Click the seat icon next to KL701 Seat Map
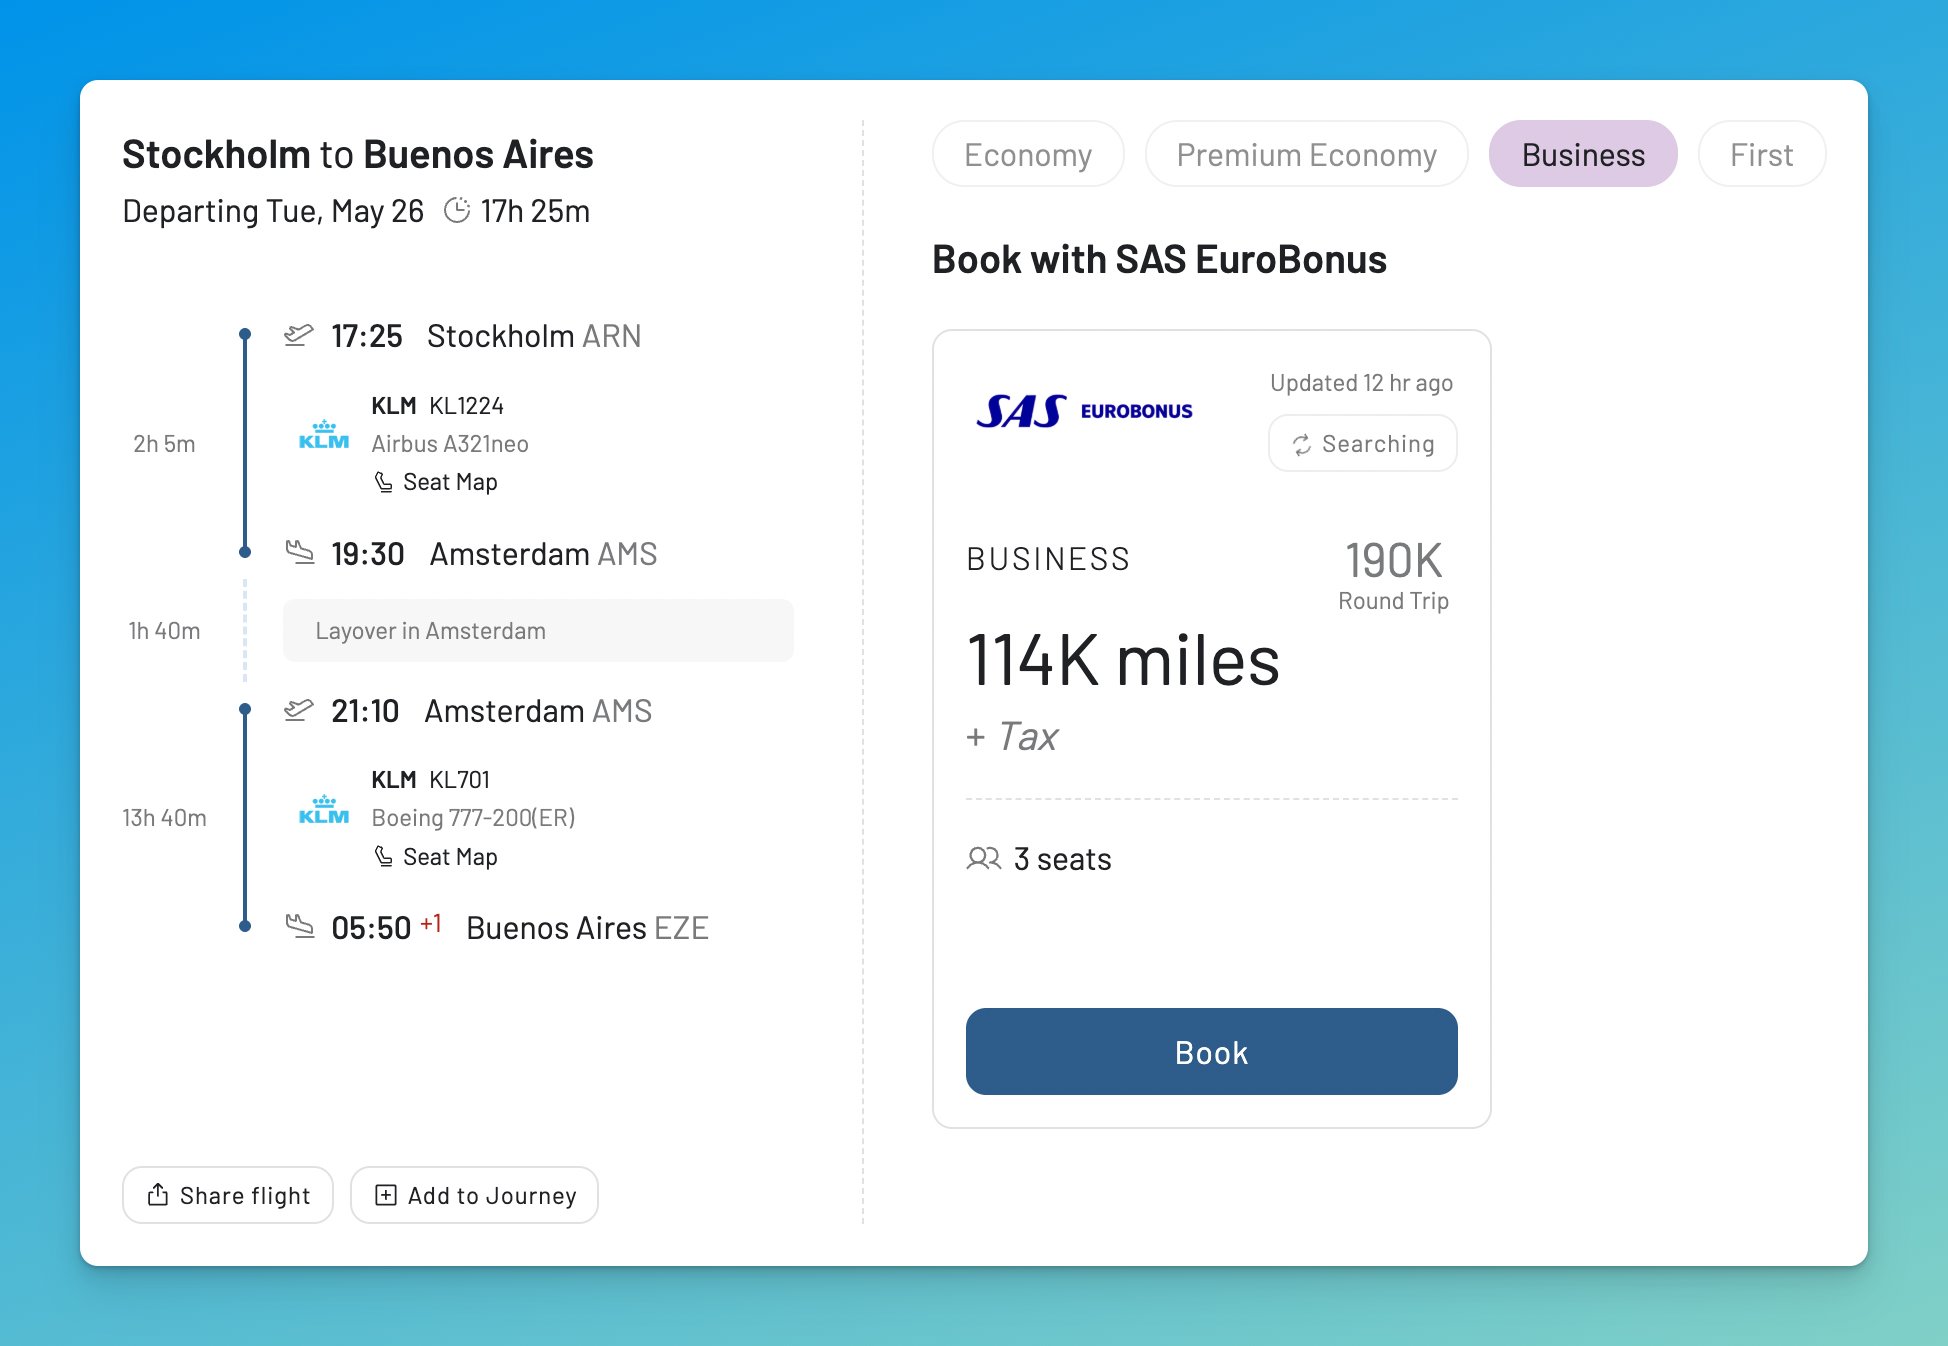 383,857
